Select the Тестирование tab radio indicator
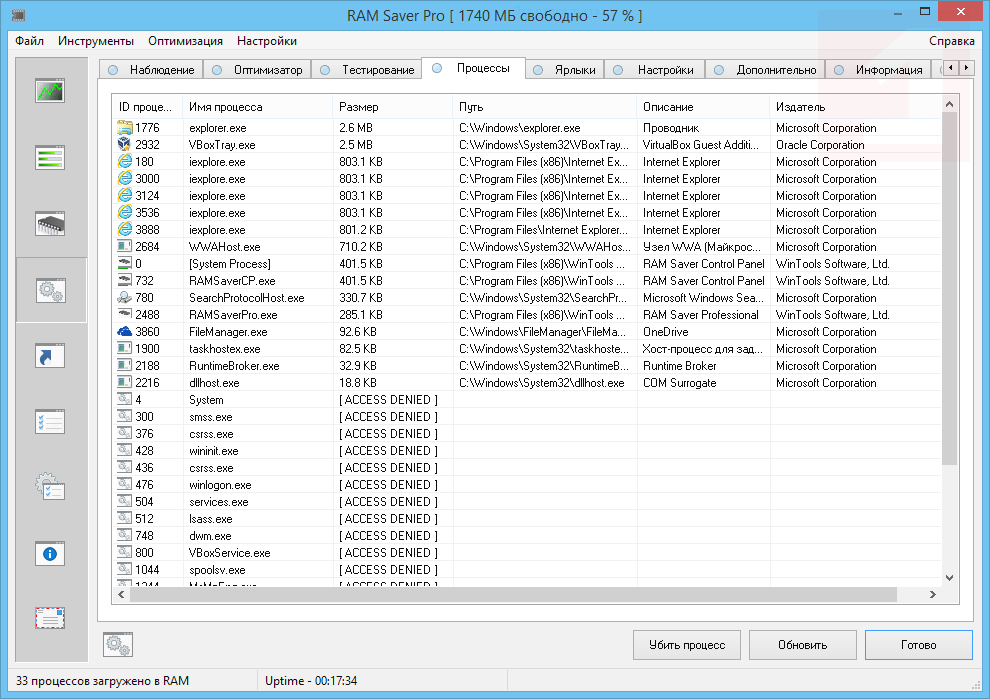 pos(325,70)
